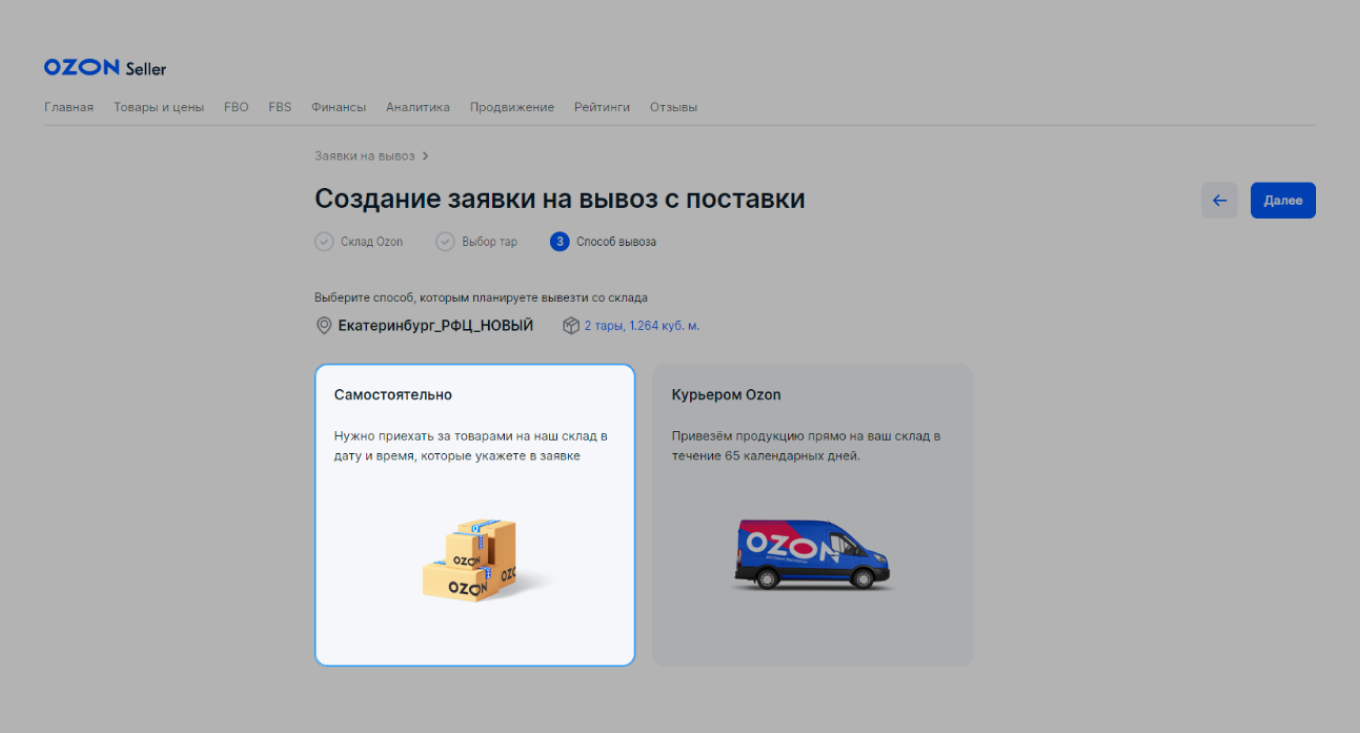Screen dimensions: 1360x733
Task: Click the box icon next to 2 тары
Action: point(571,326)
